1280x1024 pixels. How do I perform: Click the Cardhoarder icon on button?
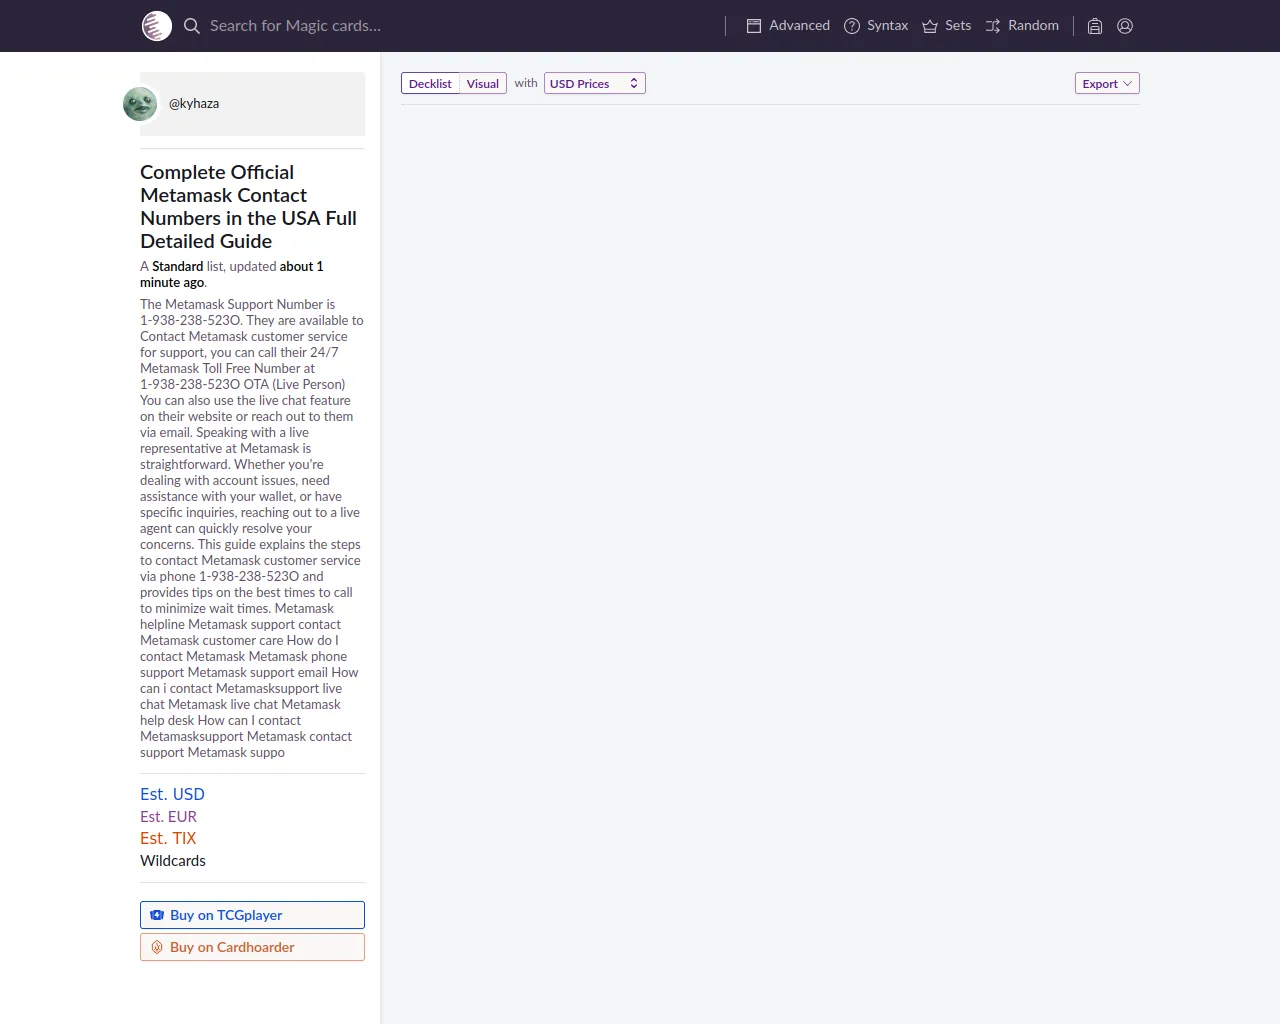coord(157,947)
